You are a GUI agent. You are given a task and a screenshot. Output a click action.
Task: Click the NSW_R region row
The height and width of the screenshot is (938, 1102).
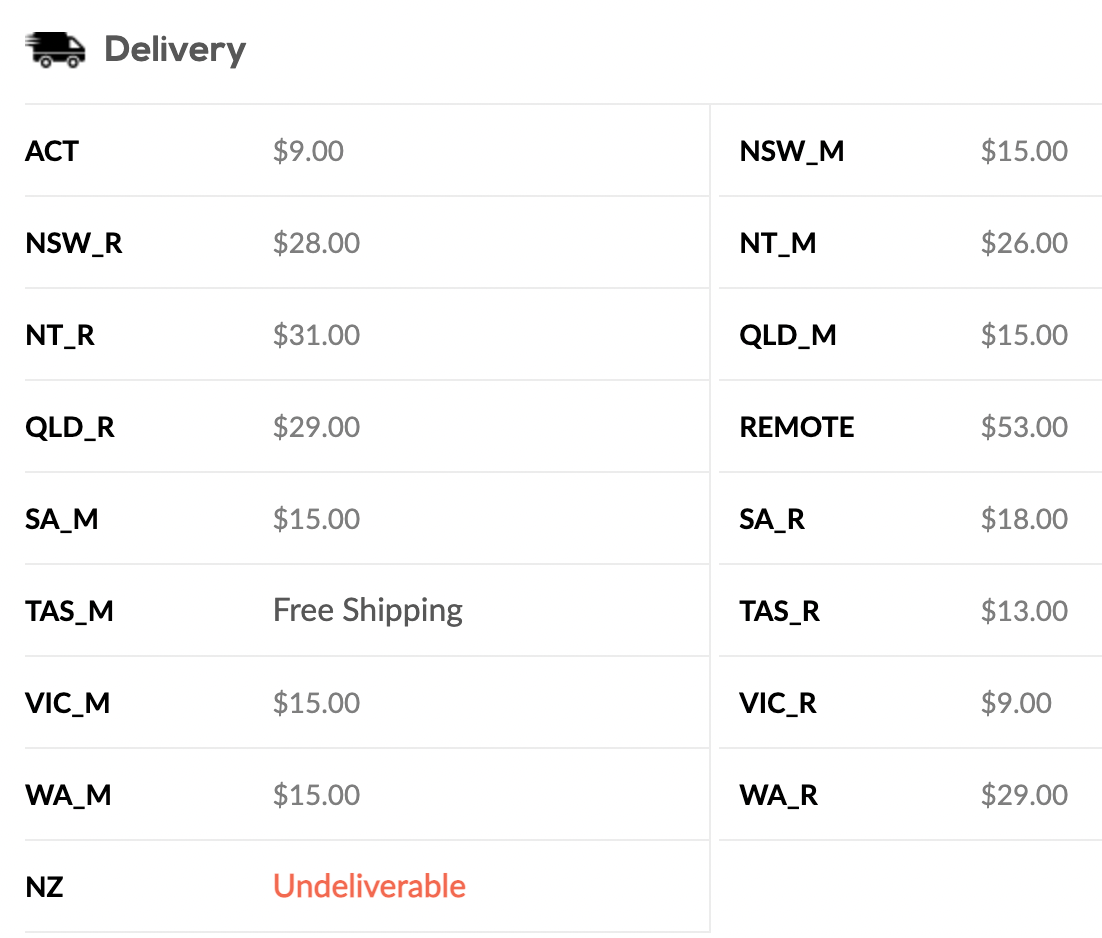coord(367,242)
